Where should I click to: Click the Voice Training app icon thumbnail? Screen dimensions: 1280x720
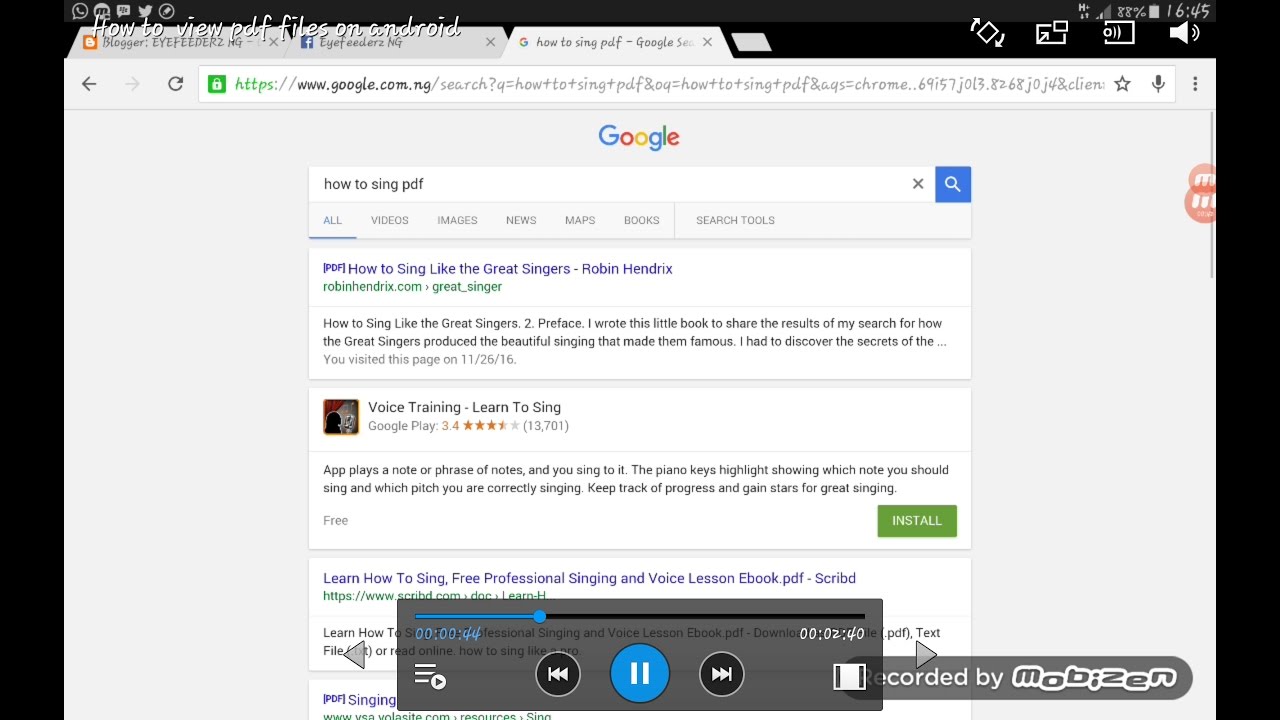tap(341, 417)
